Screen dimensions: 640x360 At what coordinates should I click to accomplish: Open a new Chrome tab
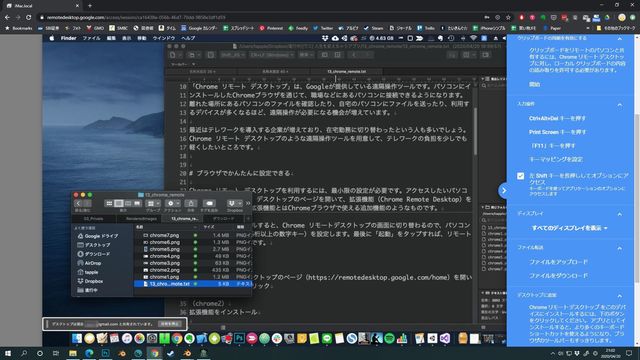(x=90, y=6)
